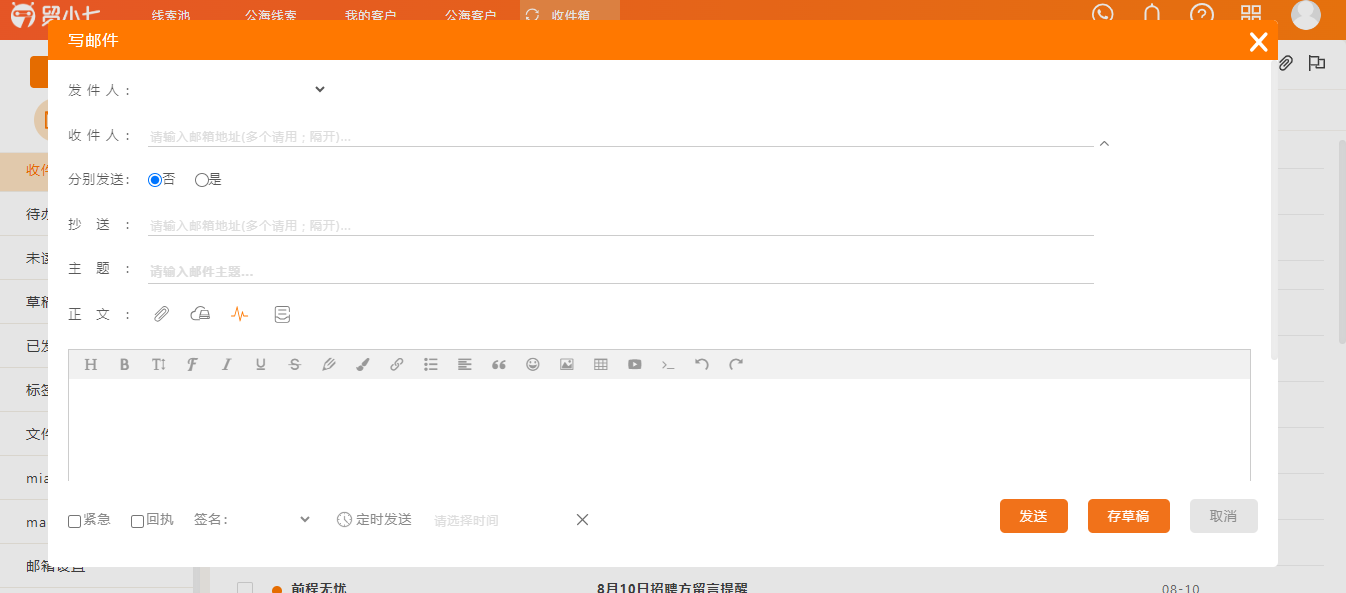Screen dimensions: 1346x593
Task: Select 是 for 分别发送
Action: 202,180
